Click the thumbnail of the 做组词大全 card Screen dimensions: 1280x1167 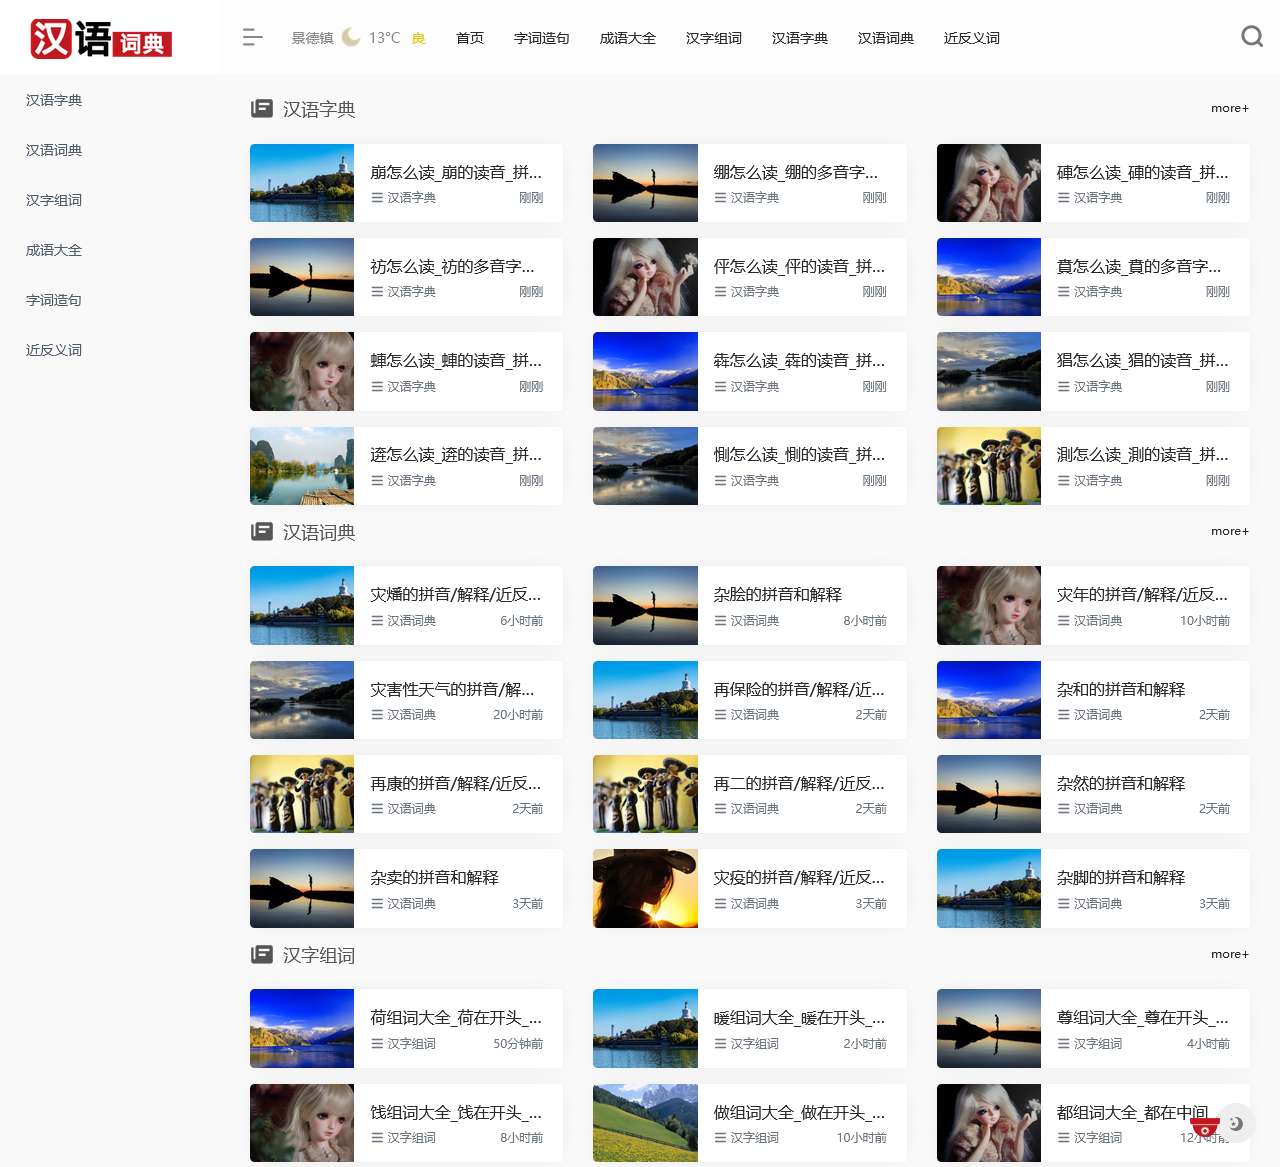pos(645,1123)
